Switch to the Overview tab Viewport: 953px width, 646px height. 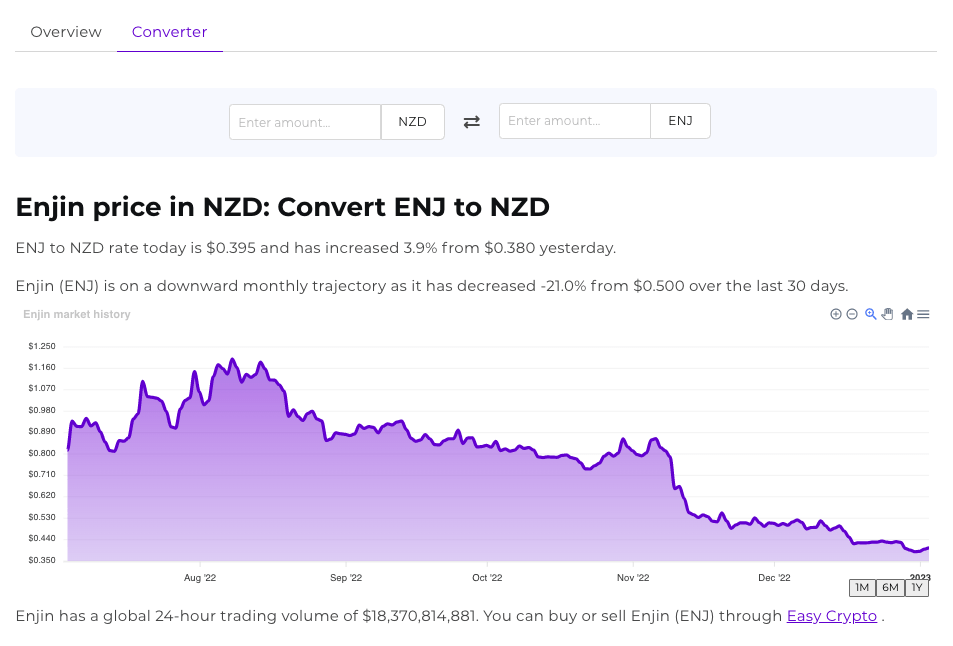[66, 32]
